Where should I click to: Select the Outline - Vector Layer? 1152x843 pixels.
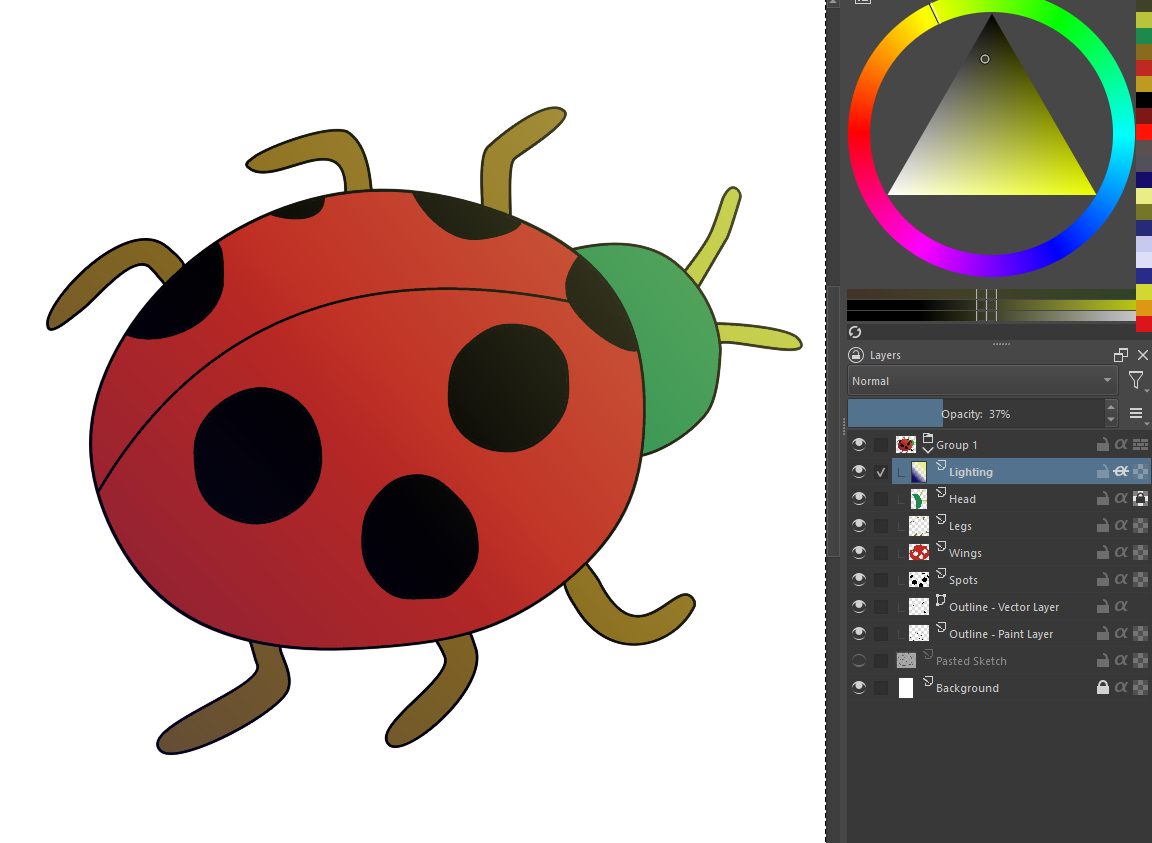click(1004, 607)
